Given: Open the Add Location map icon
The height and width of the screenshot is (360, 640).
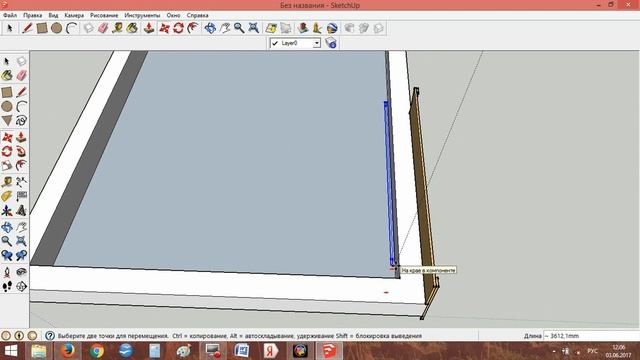Looking at the screenshot, I should click(x=271, y=28).
